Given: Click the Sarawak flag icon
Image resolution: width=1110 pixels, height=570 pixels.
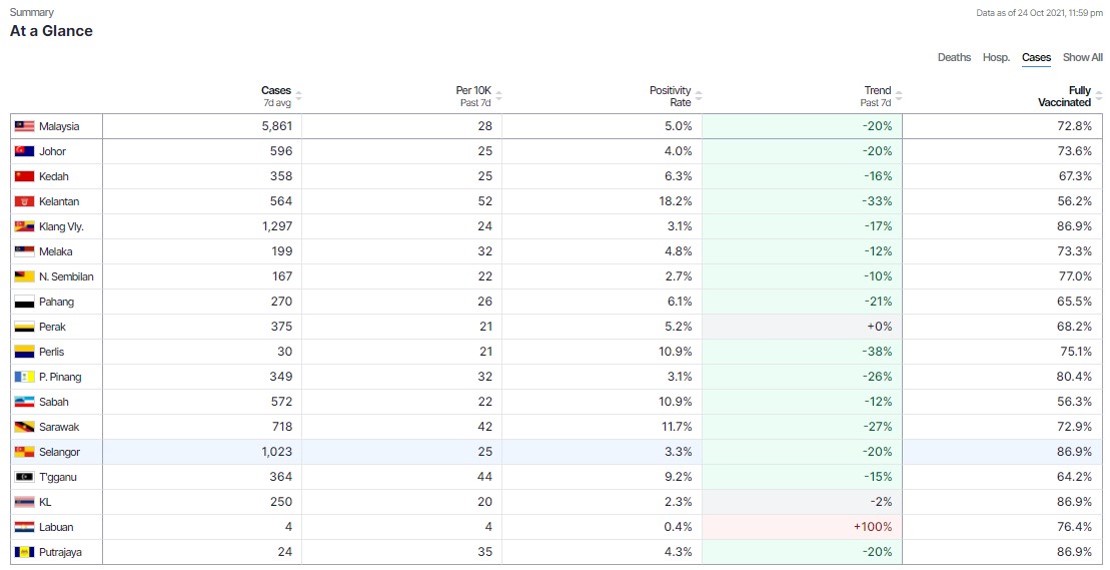Looking at the screenshot, I should click(x=24, y=427).
